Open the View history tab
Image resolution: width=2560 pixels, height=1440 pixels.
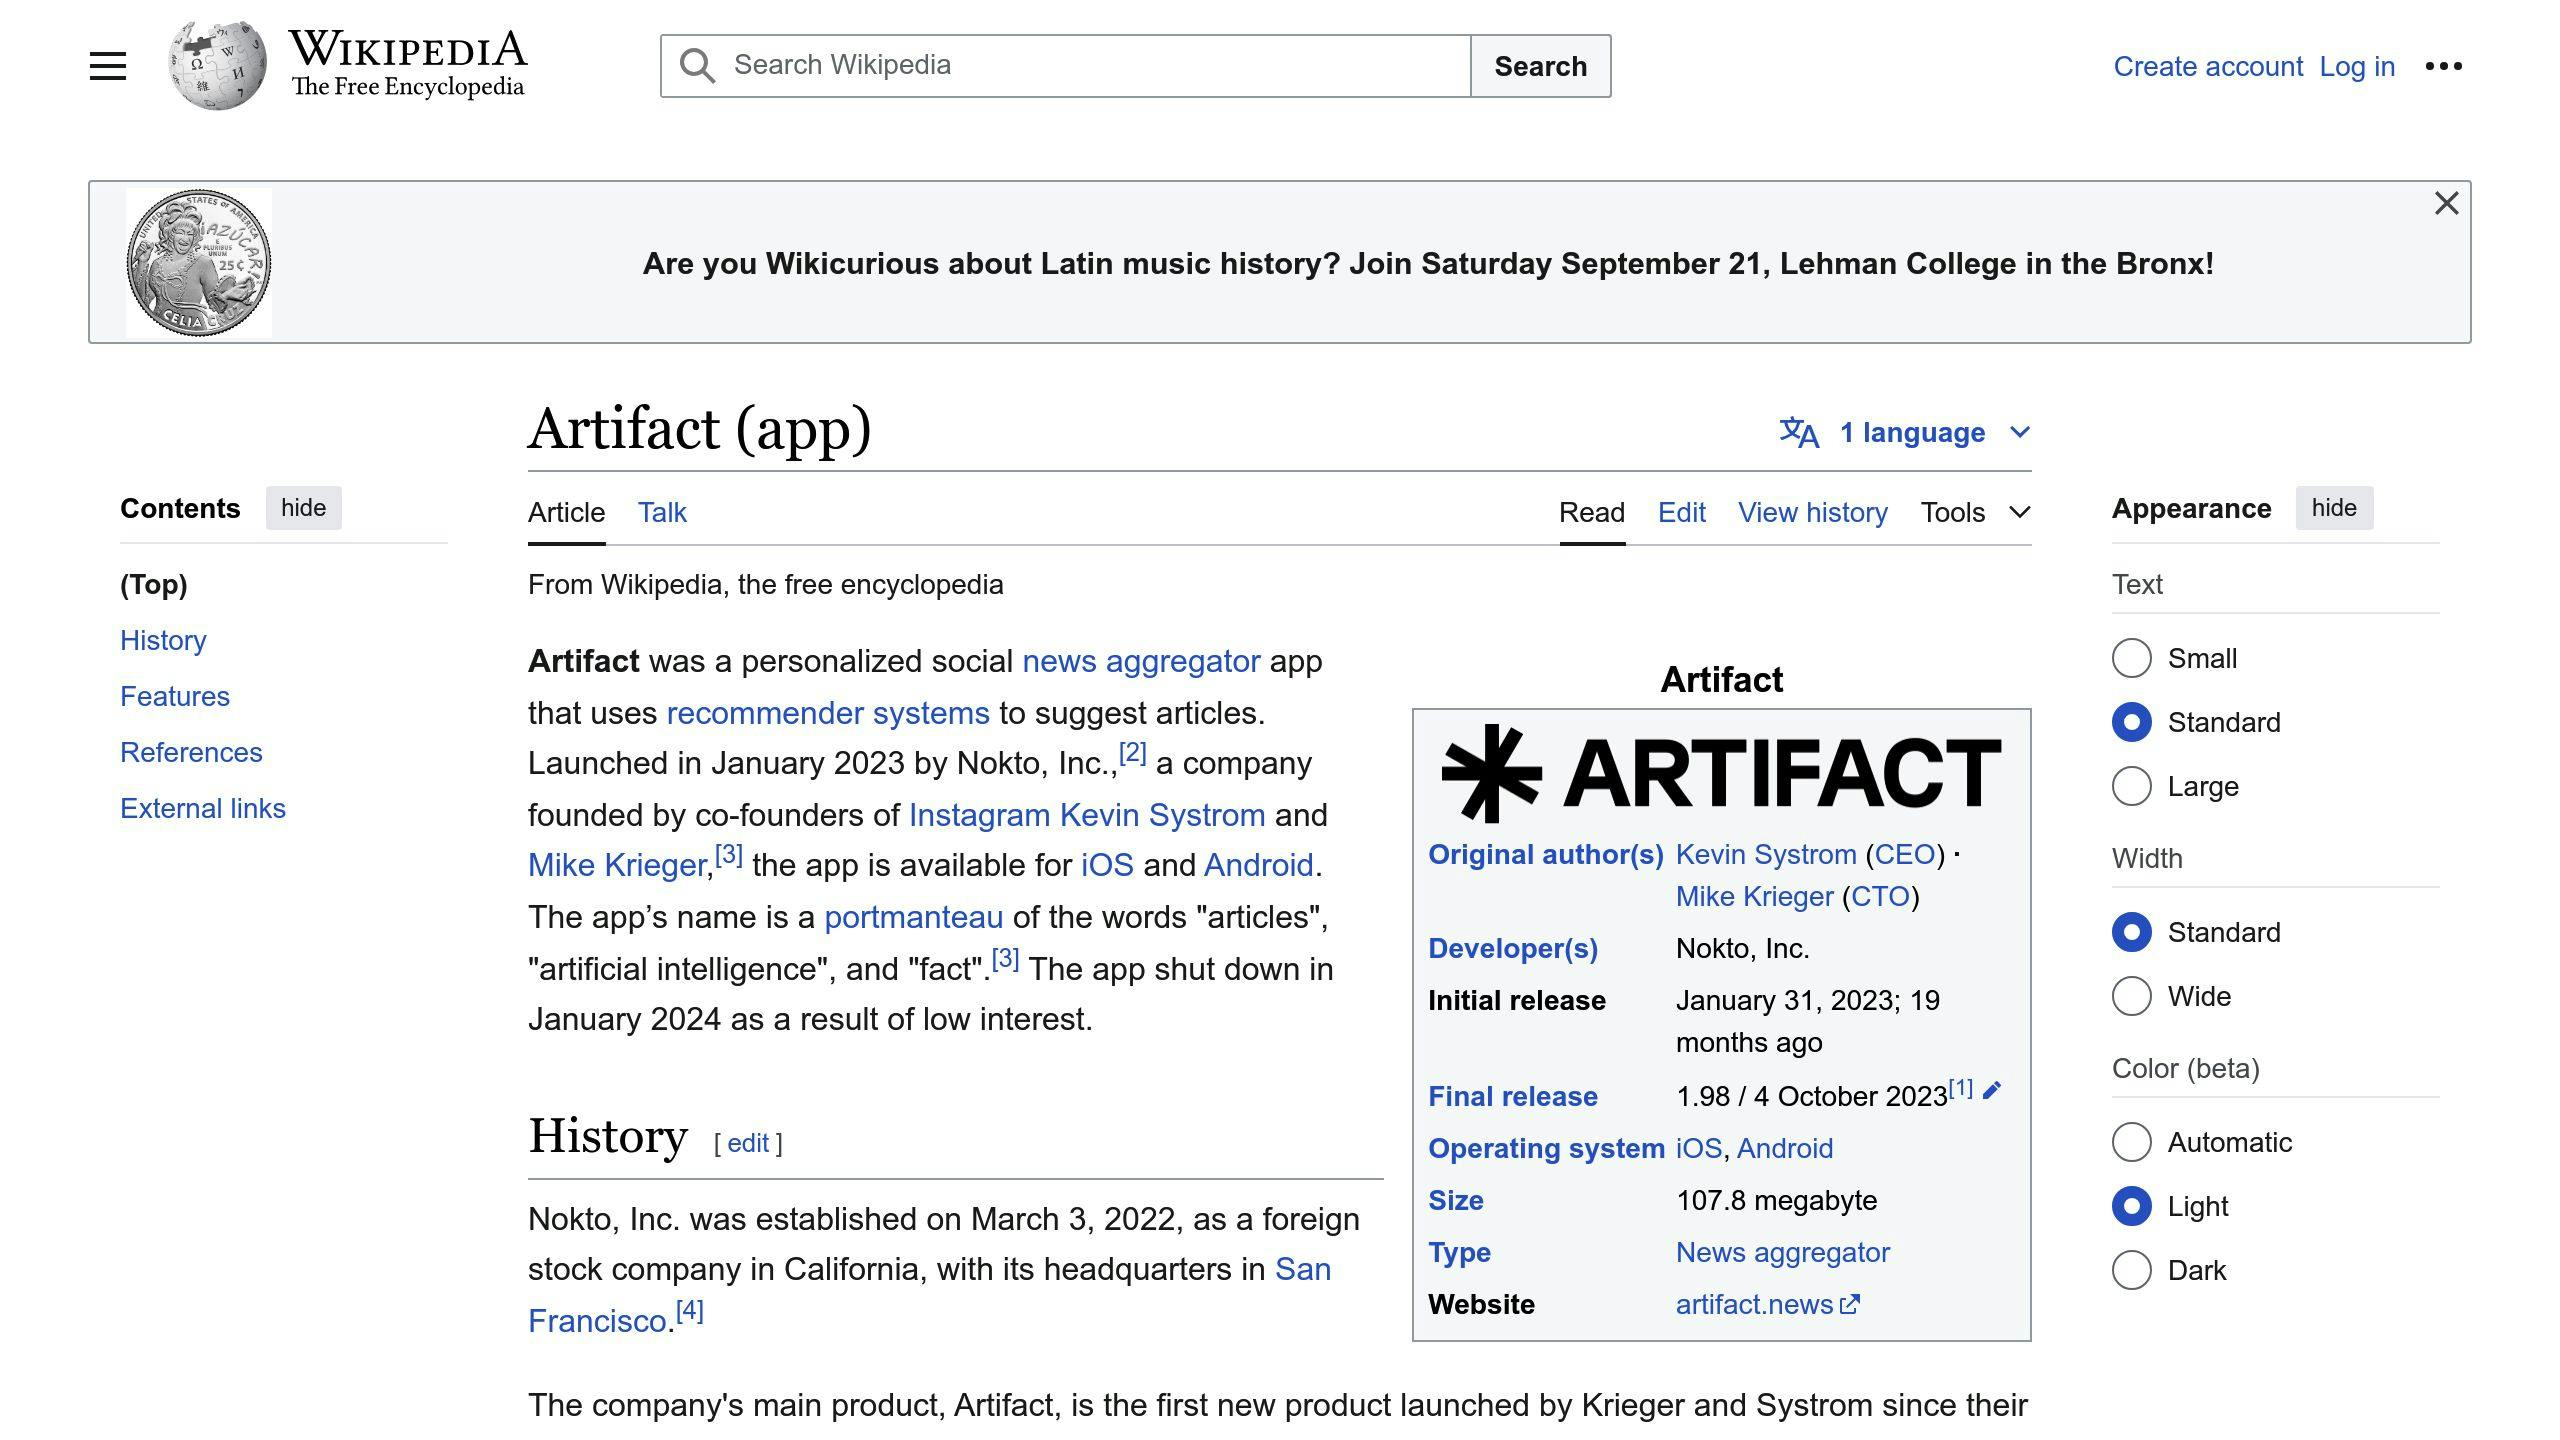[x=1813, y=512]
